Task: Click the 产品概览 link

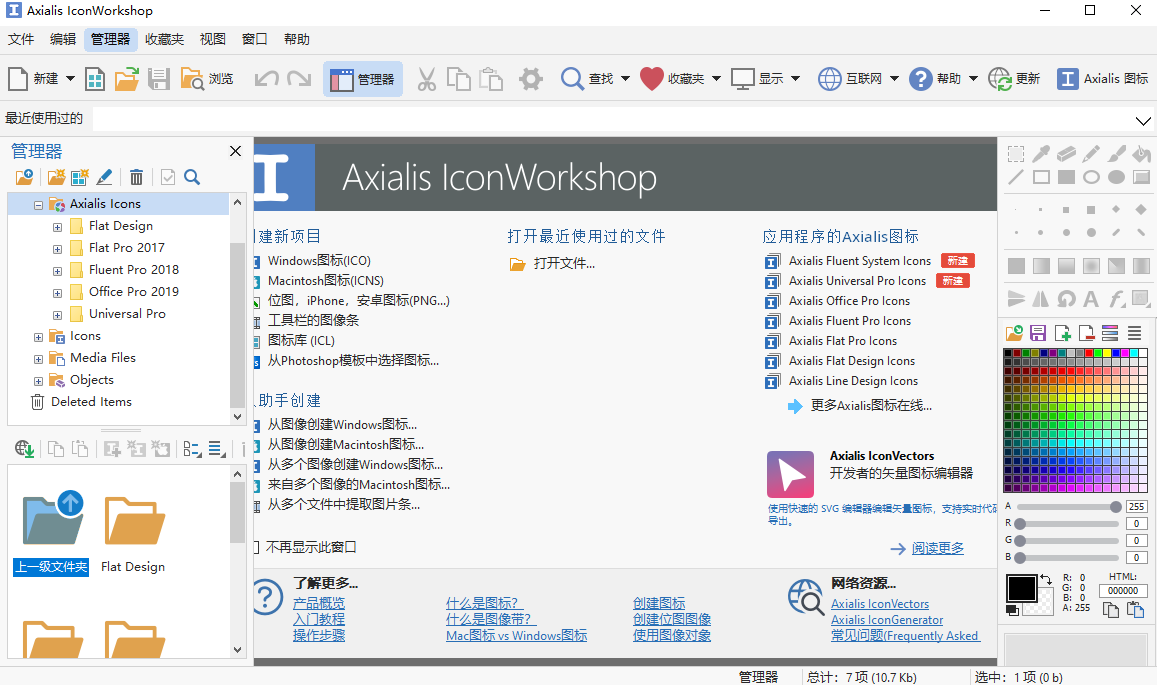Action: 319,603
